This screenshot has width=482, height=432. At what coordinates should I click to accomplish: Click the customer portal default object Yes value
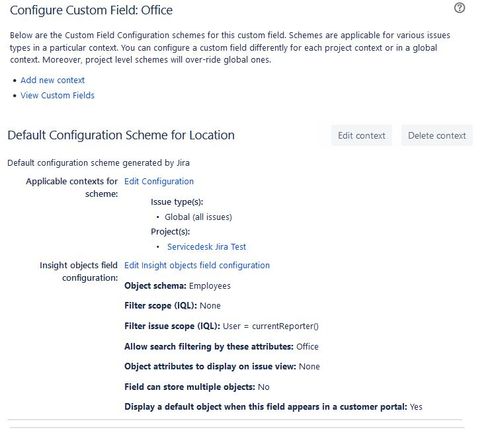[416, 407]
